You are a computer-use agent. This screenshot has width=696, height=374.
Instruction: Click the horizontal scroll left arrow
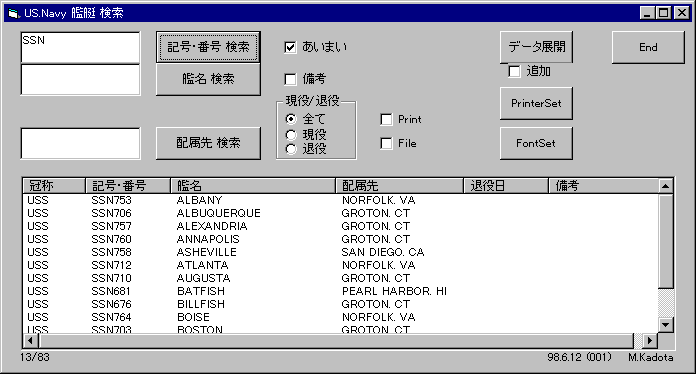coord(30,341)
